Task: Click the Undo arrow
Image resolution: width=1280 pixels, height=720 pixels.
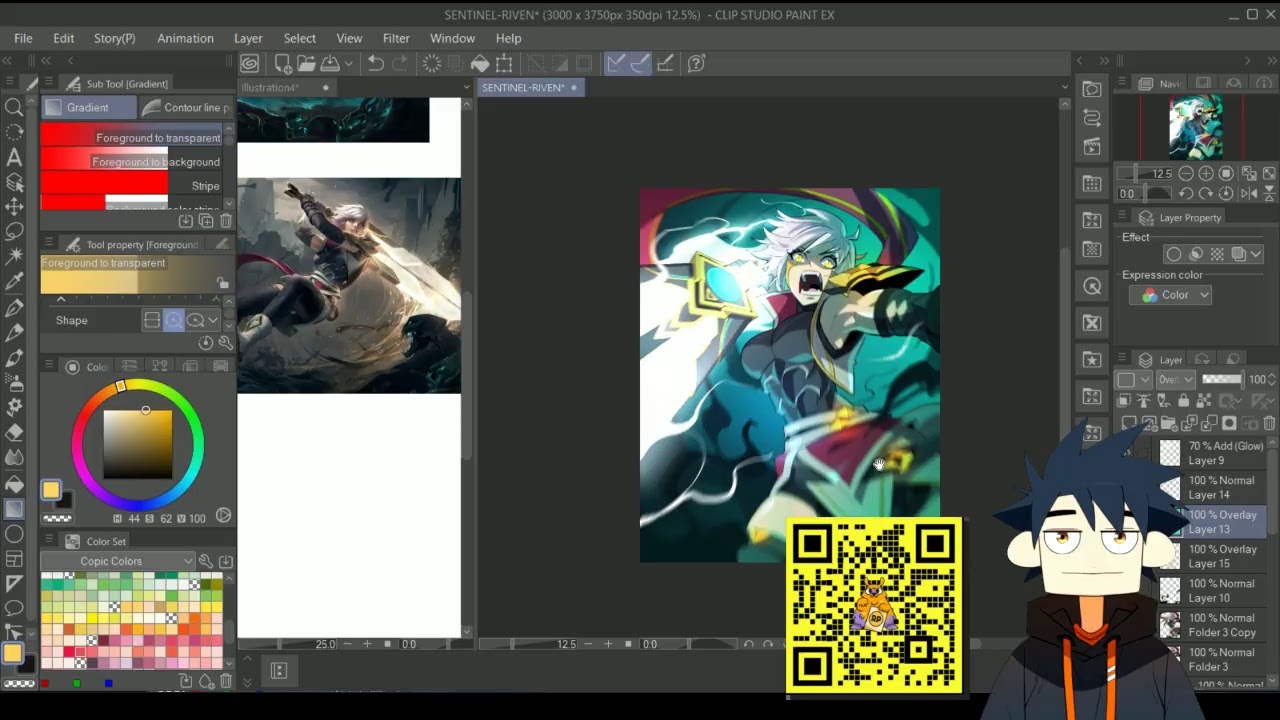Action: [375, 63]
